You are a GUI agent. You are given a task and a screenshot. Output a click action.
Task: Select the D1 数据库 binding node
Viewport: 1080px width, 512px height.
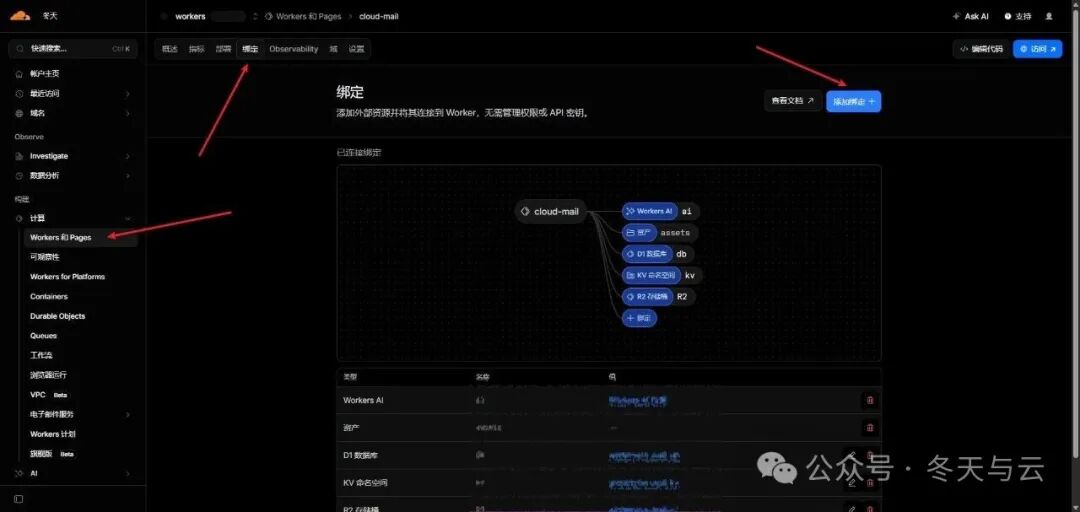[647, 254]
